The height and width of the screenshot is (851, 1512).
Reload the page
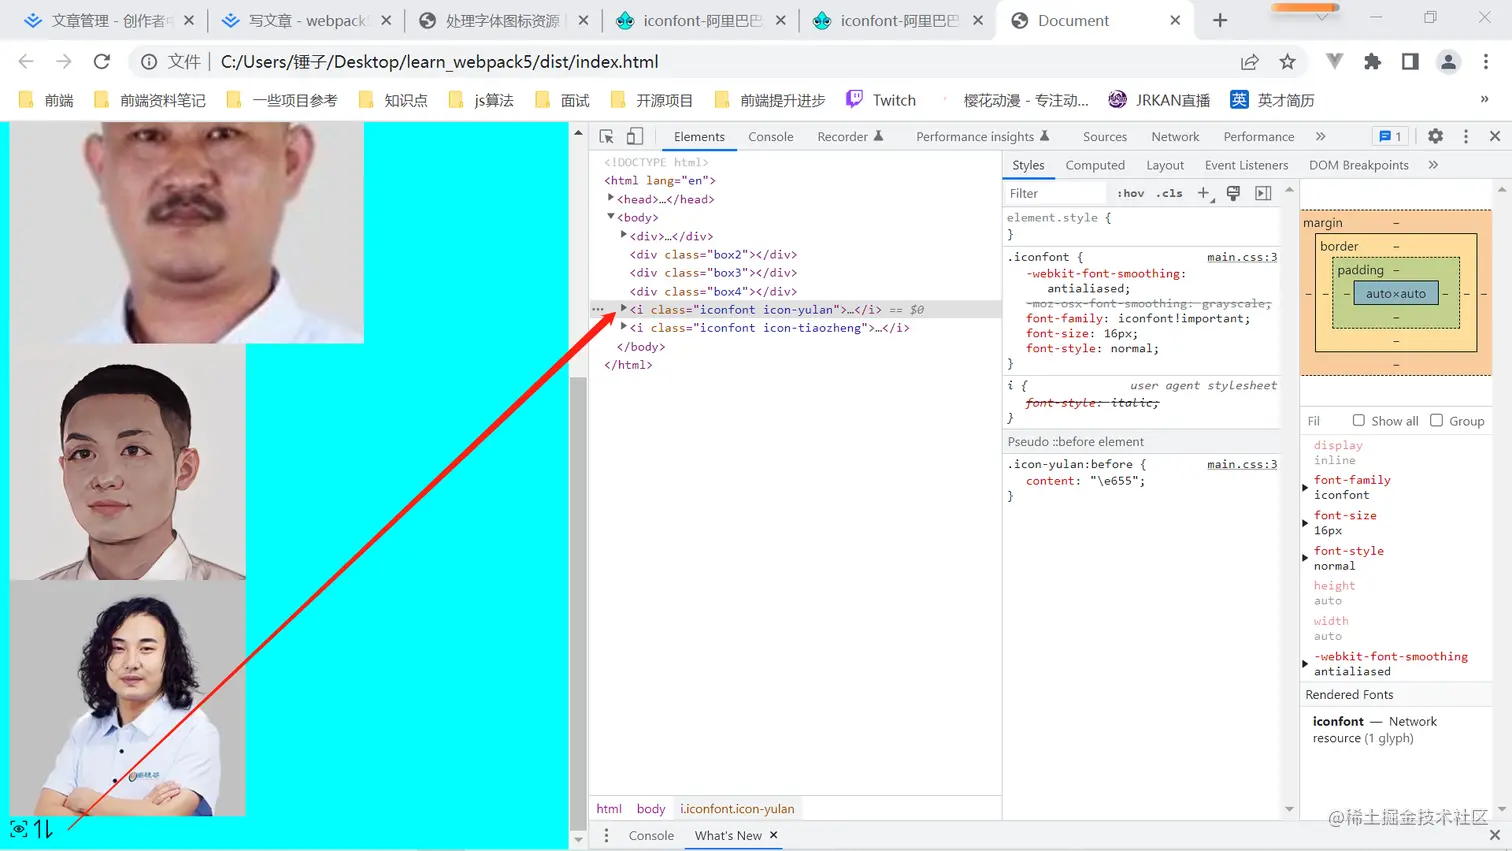(102, 62)
